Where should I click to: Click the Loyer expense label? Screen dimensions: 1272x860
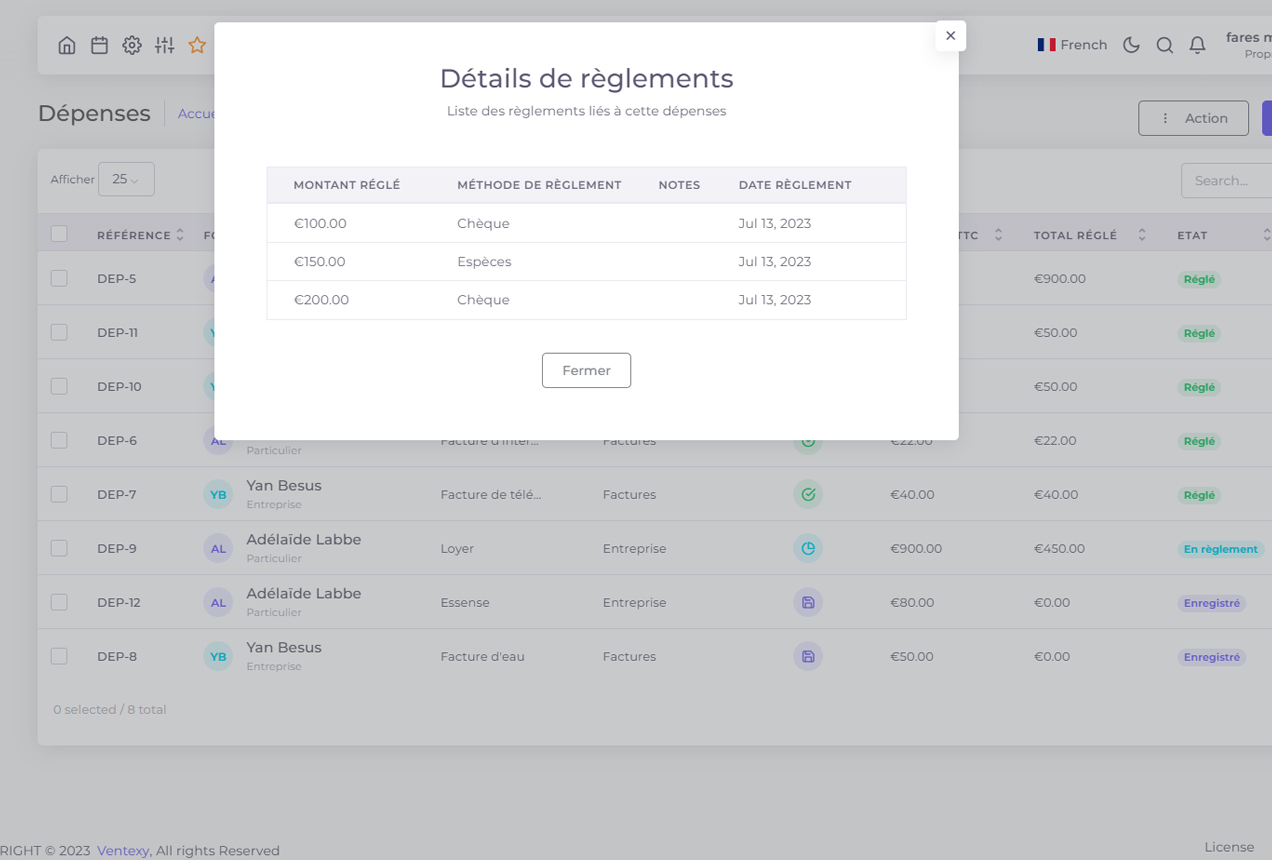click(x=457, y=548)
